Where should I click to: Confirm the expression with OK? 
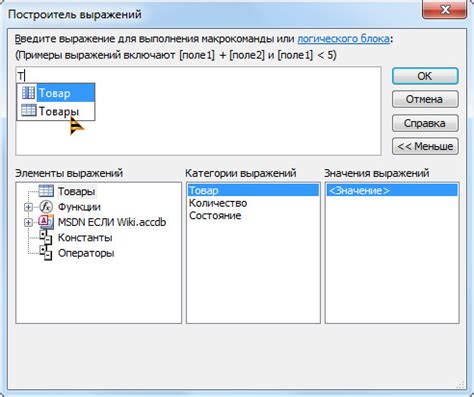click(x=425, y=76)
